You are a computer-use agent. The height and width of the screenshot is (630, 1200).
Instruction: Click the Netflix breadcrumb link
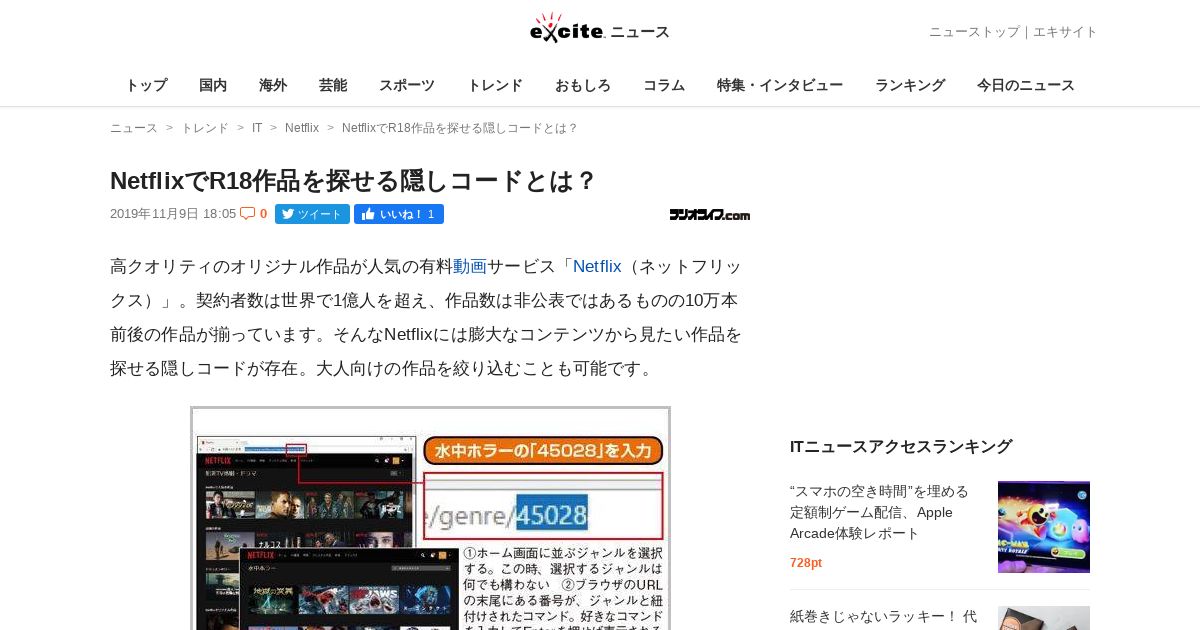(x=302, y=128)
